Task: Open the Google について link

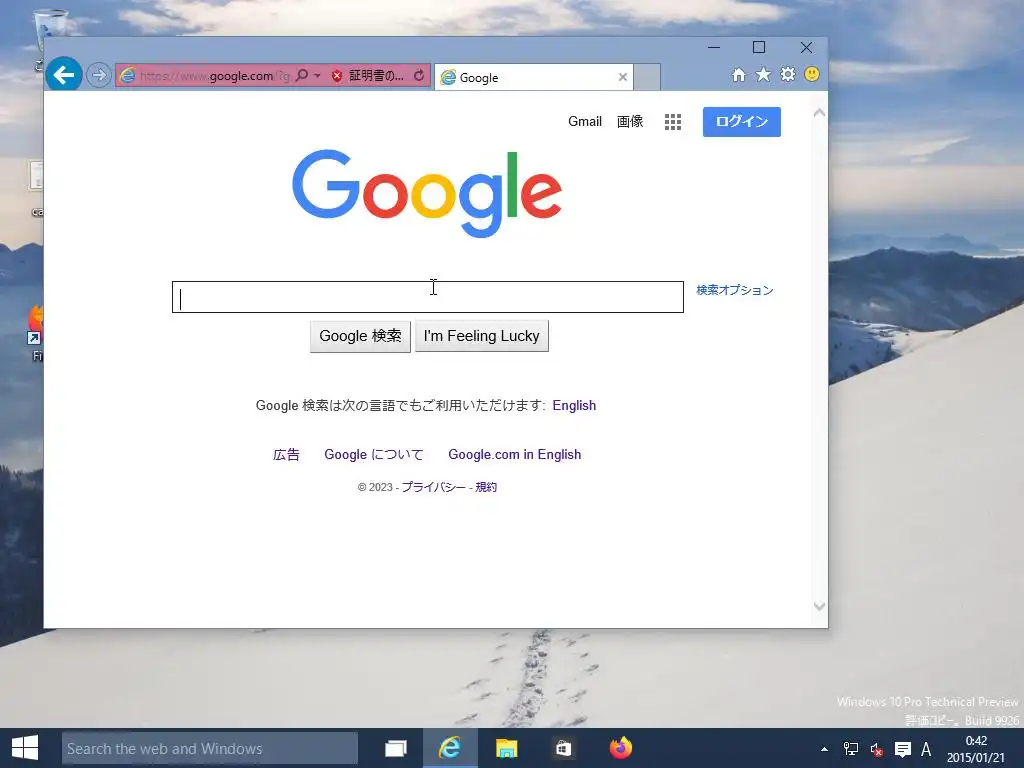Action: coord(374,455)
